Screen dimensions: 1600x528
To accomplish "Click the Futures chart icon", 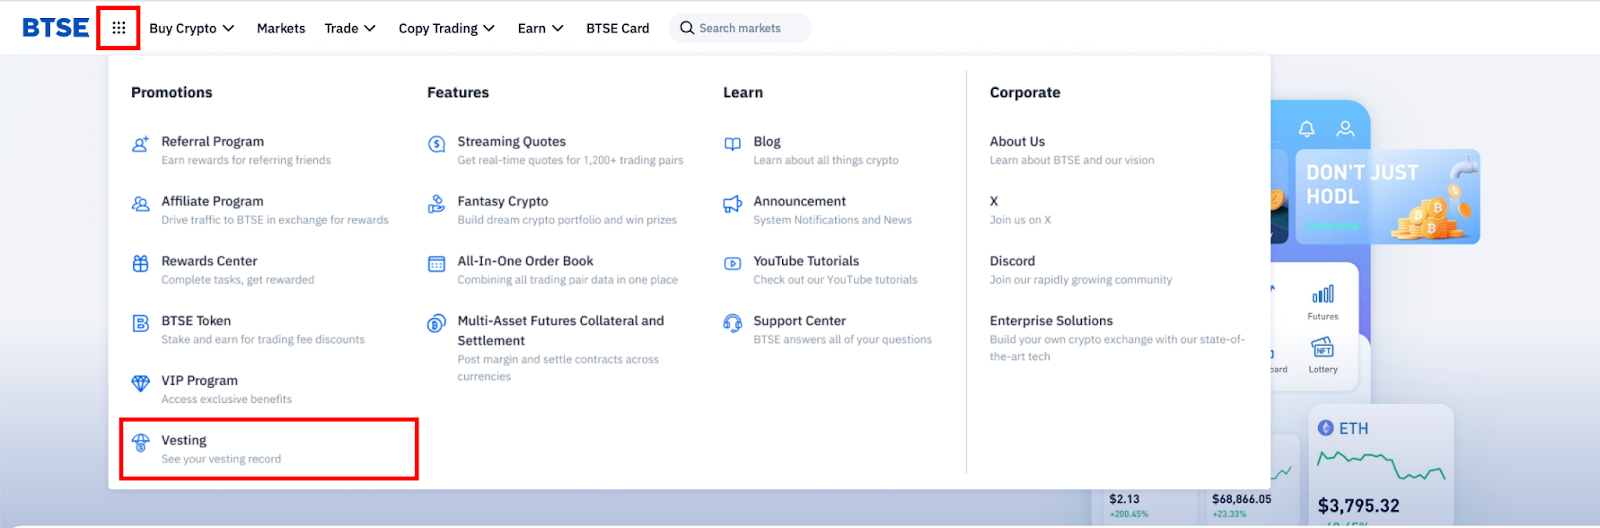I will point(1323,294).
